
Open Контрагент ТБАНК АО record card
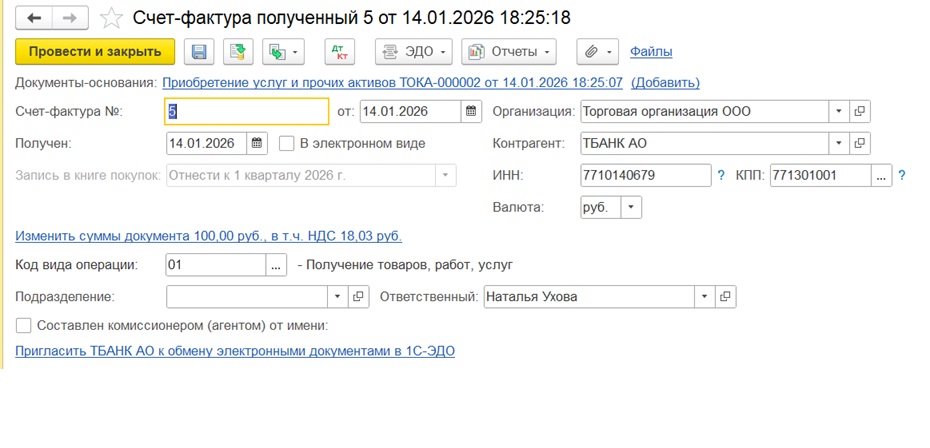pyautogui.click(x=859, y=143)
